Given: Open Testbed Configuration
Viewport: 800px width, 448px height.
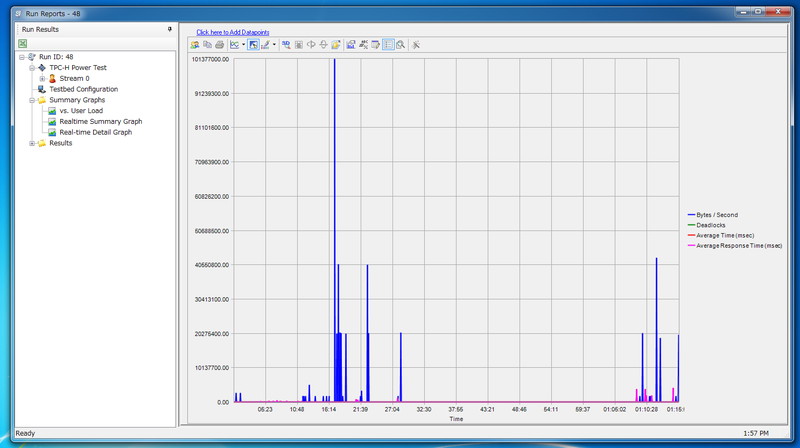Looking at the screenshot, I should (84, 89).
